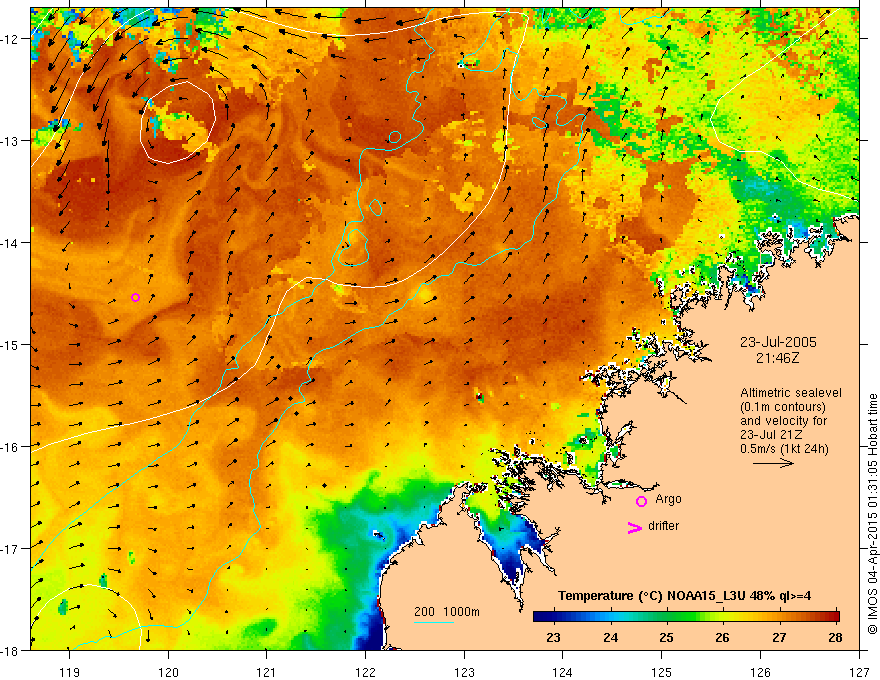
Task: Click the latitude axis label '-16'
Action: tap(11, 447)
